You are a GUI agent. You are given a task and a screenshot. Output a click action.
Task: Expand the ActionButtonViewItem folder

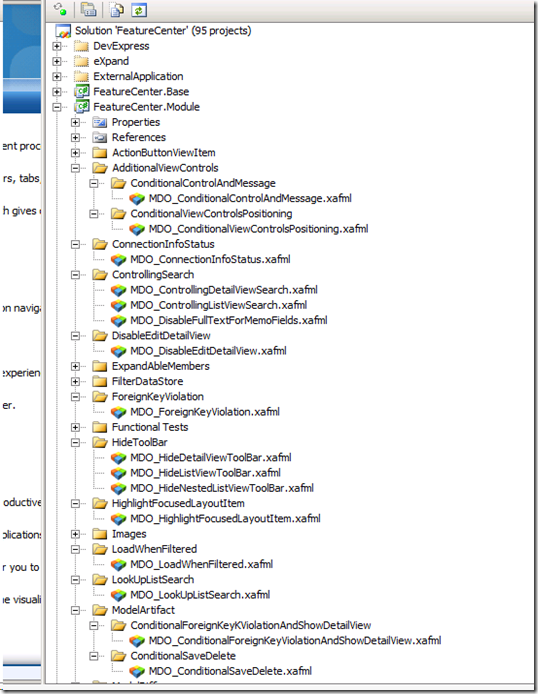pyautogui.click(x=75, y=153)
